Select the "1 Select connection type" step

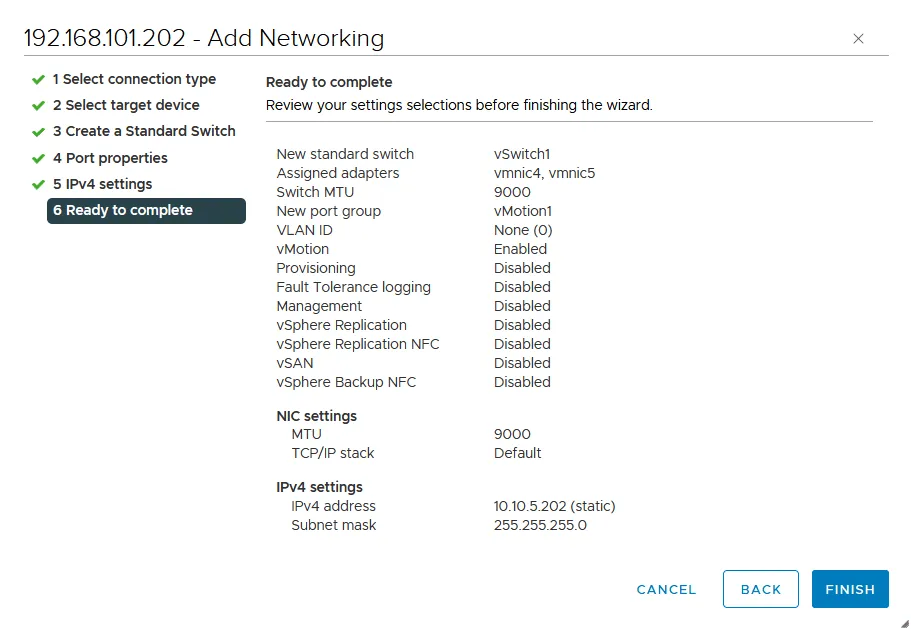[135, 79]
